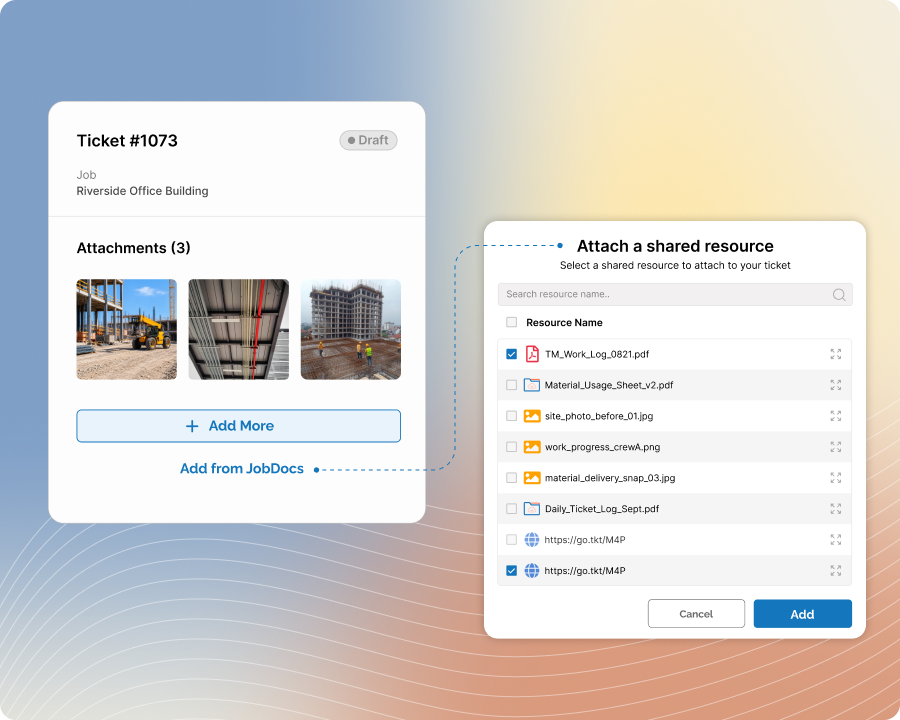Click the plus icon in Add More button
This screenshot has height=720, width=900.
coord(192,426)
